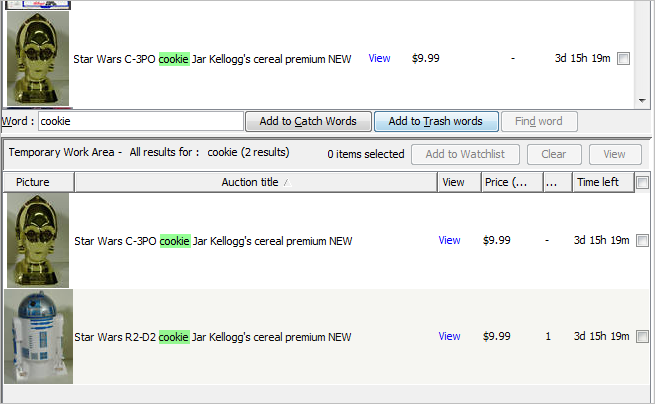Image resolution: width=655 pixels, height=404 pixels.
Task: Click the scroll down arrow of upper list
Action: pos(642,101)
